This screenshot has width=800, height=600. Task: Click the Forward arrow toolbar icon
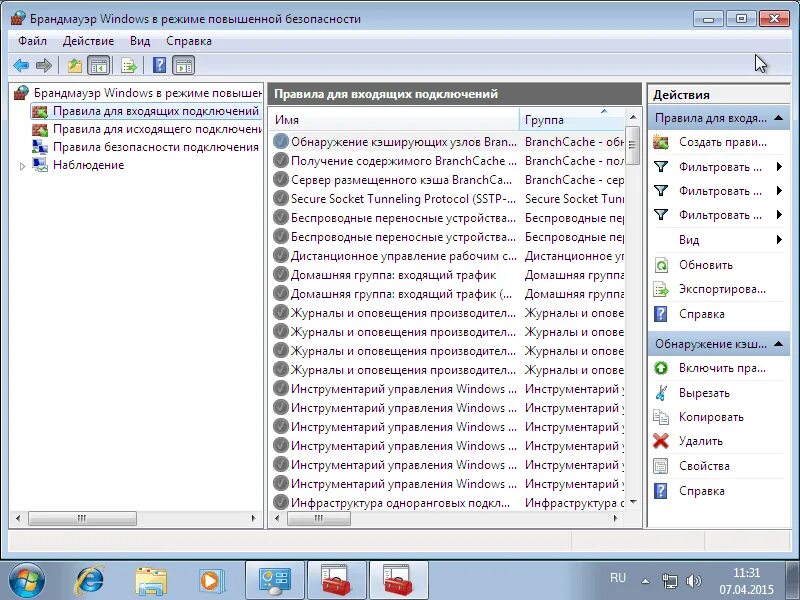pyautogui.click(x=44, y=65)
